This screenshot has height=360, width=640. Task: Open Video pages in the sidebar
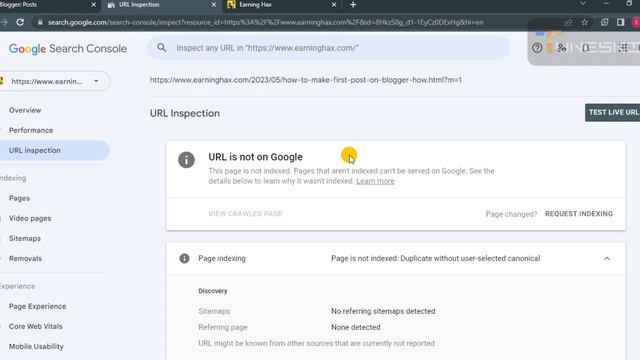[x=30, y=218]
